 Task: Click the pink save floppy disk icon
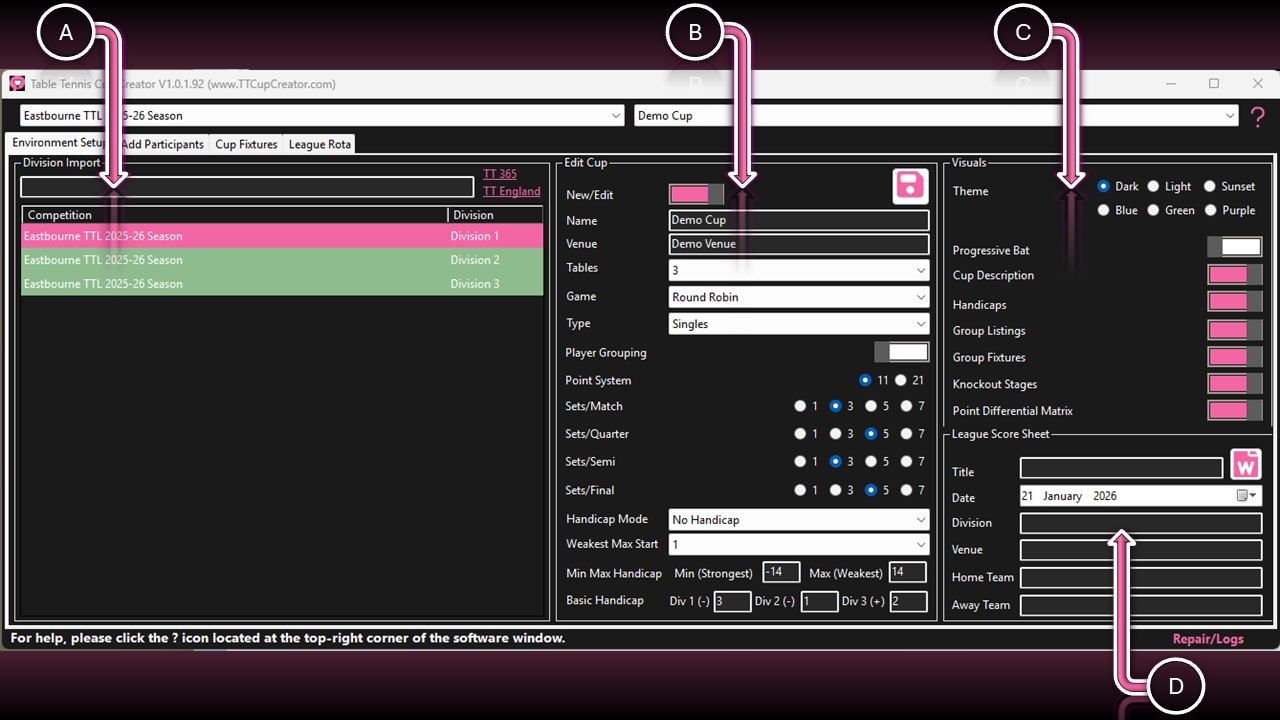[911, 186]
